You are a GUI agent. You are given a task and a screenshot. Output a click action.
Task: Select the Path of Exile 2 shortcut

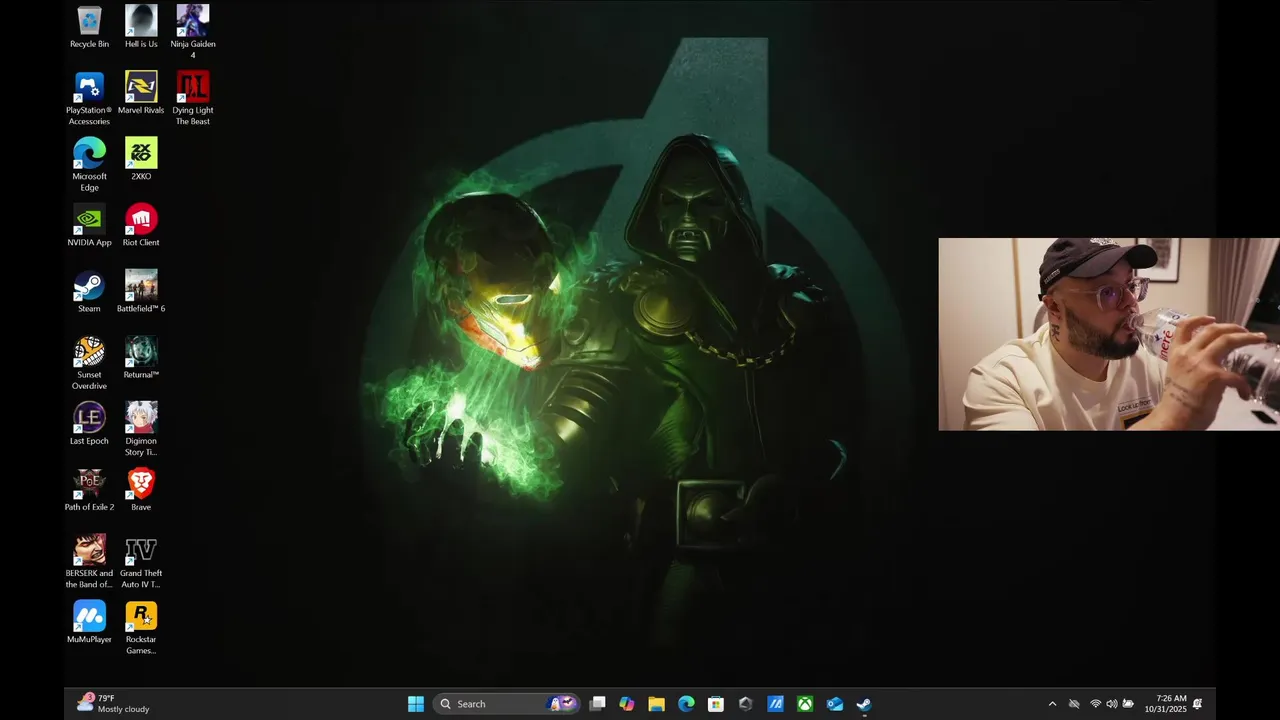[89, 489]
